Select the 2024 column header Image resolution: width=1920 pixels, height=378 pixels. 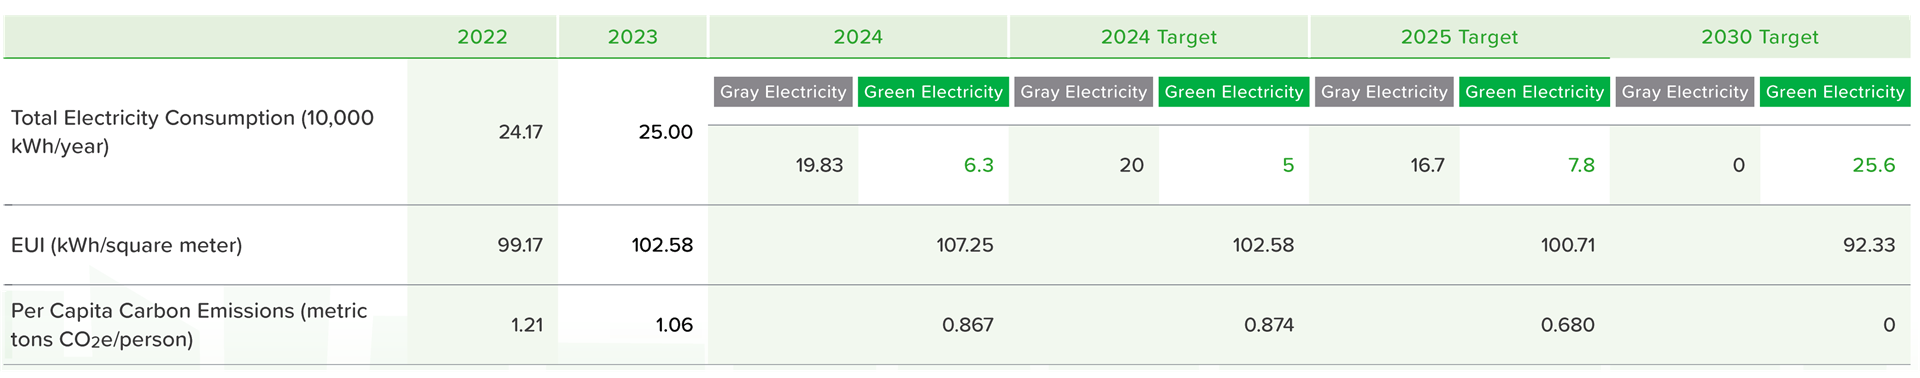click(858, 37)
